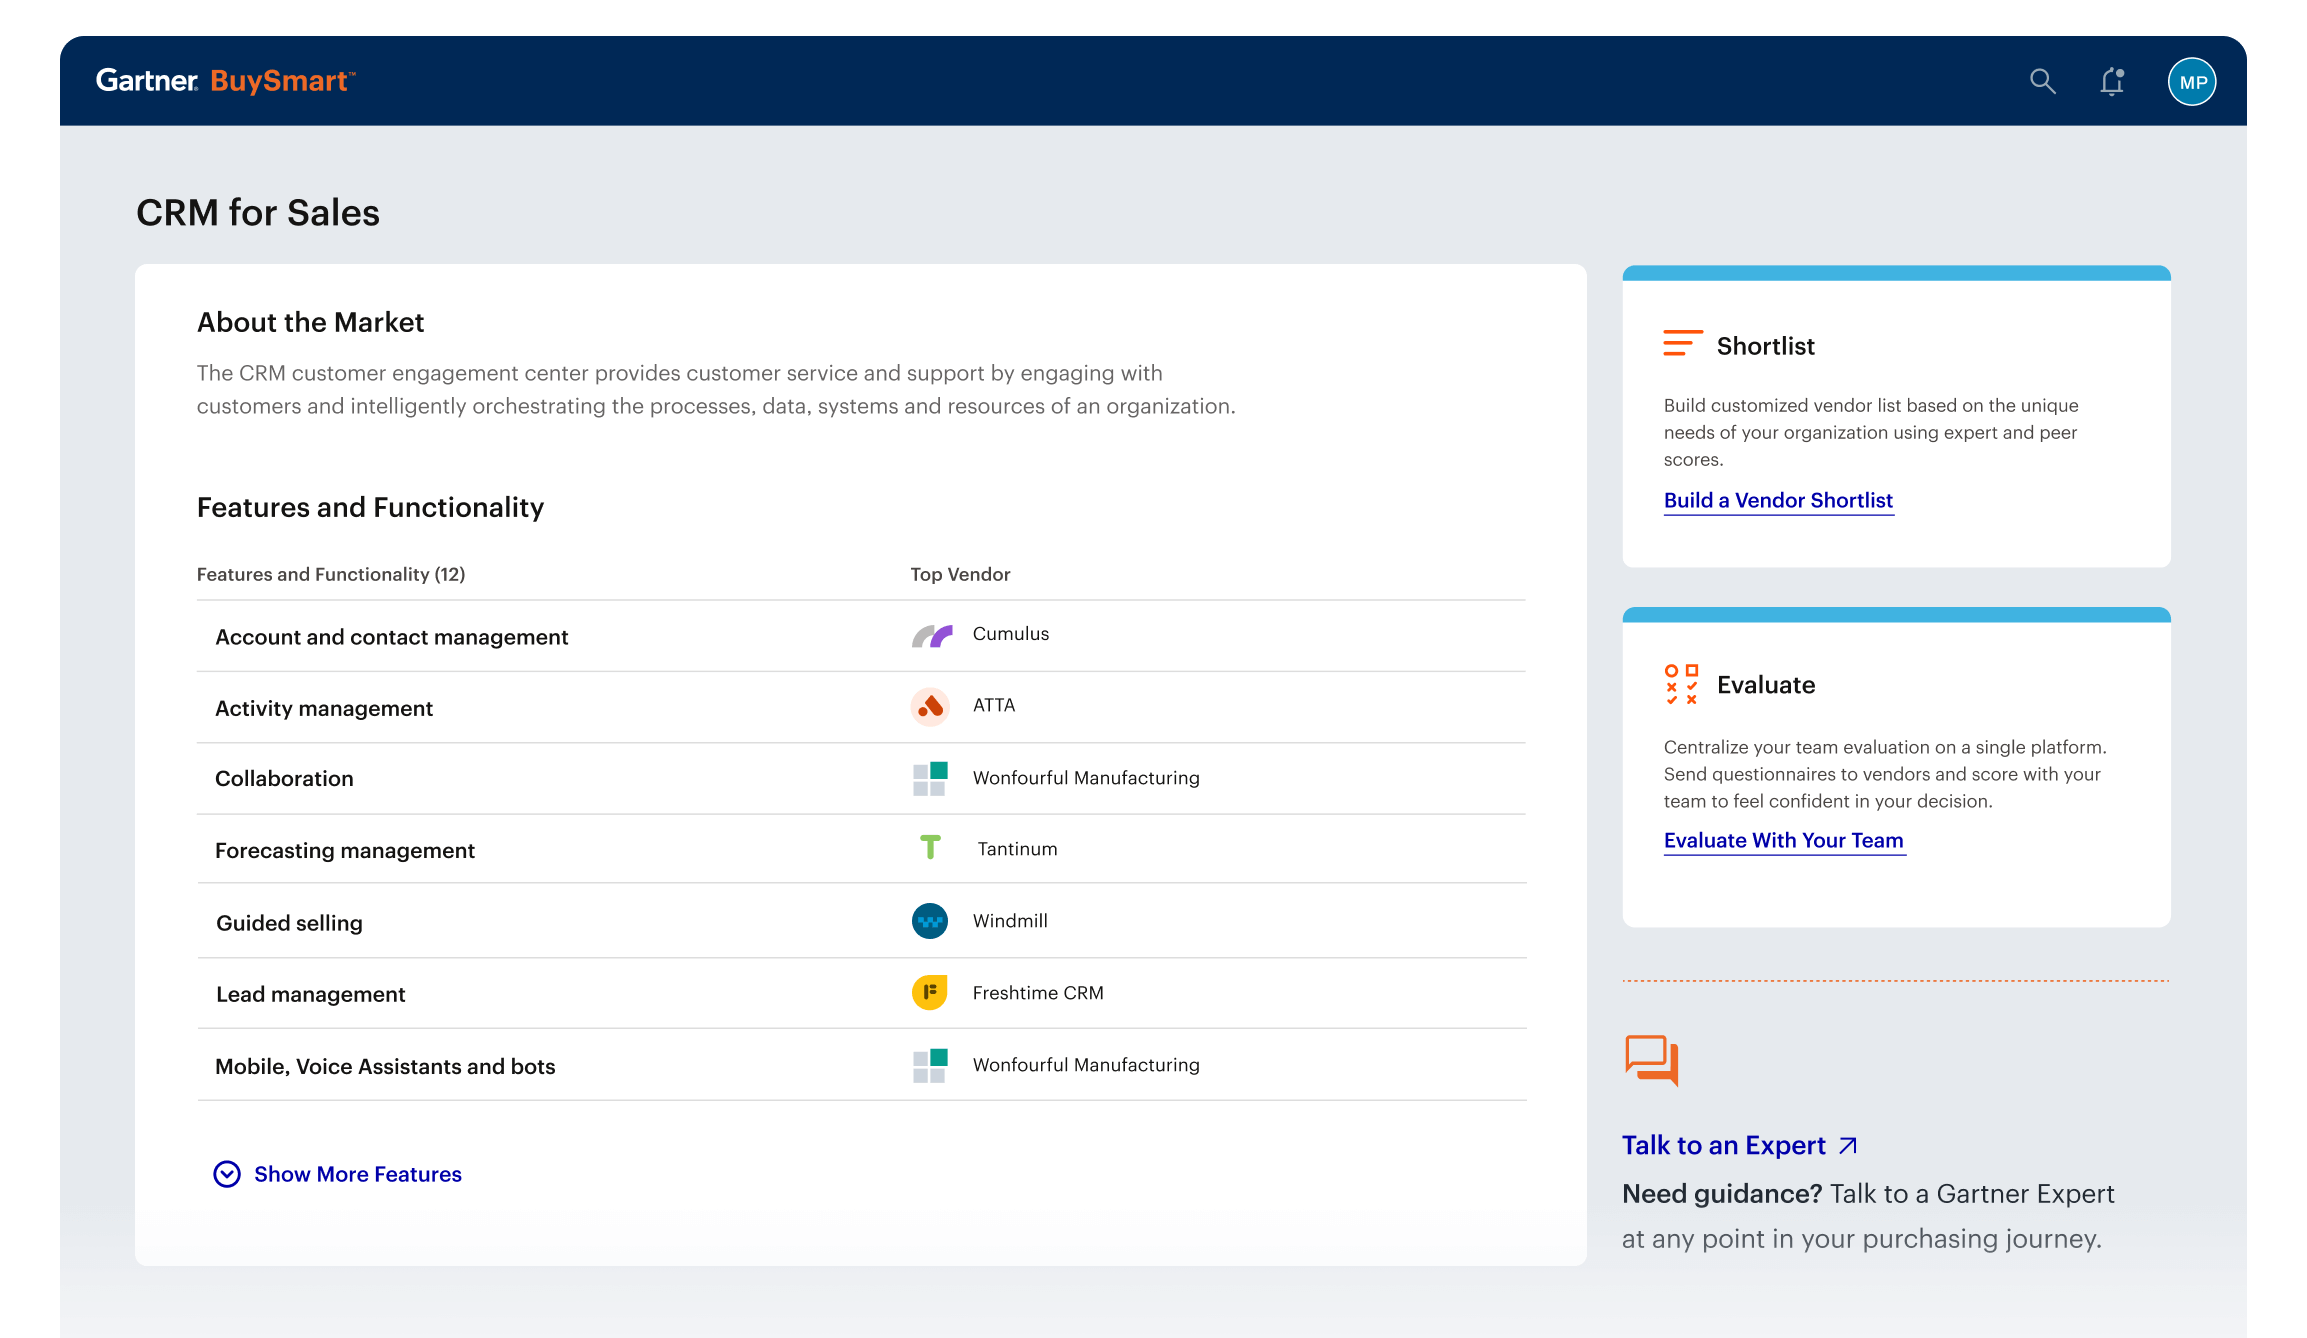Open Build a Vendor Shortlist
This screenshot has width=2307, height=1338.
(x=1777, y=500)
